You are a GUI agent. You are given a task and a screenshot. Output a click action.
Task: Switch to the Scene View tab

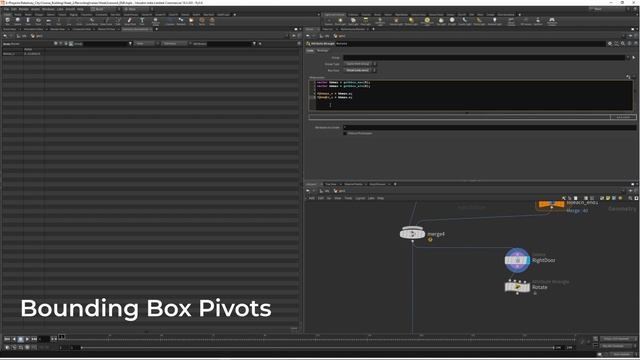[10, 29]
